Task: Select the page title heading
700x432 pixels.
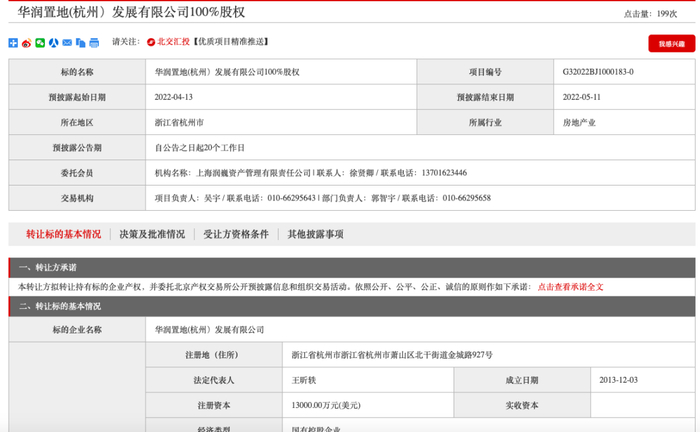Action: coord(131,12)
